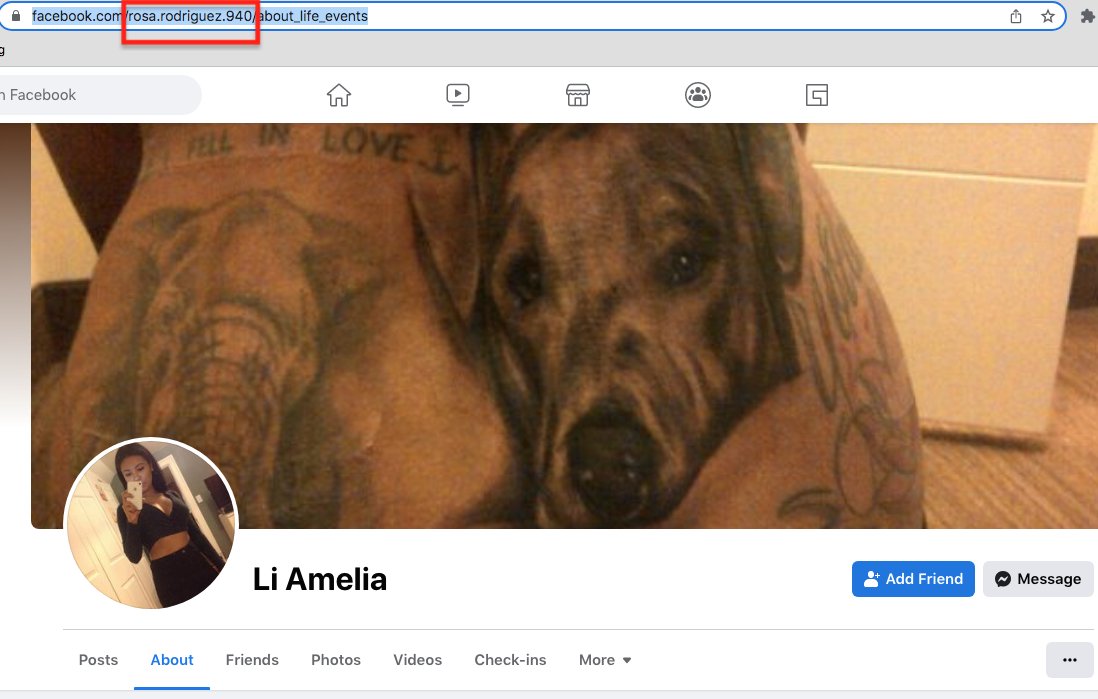Open the Check-ins tab

click(510, 660)
